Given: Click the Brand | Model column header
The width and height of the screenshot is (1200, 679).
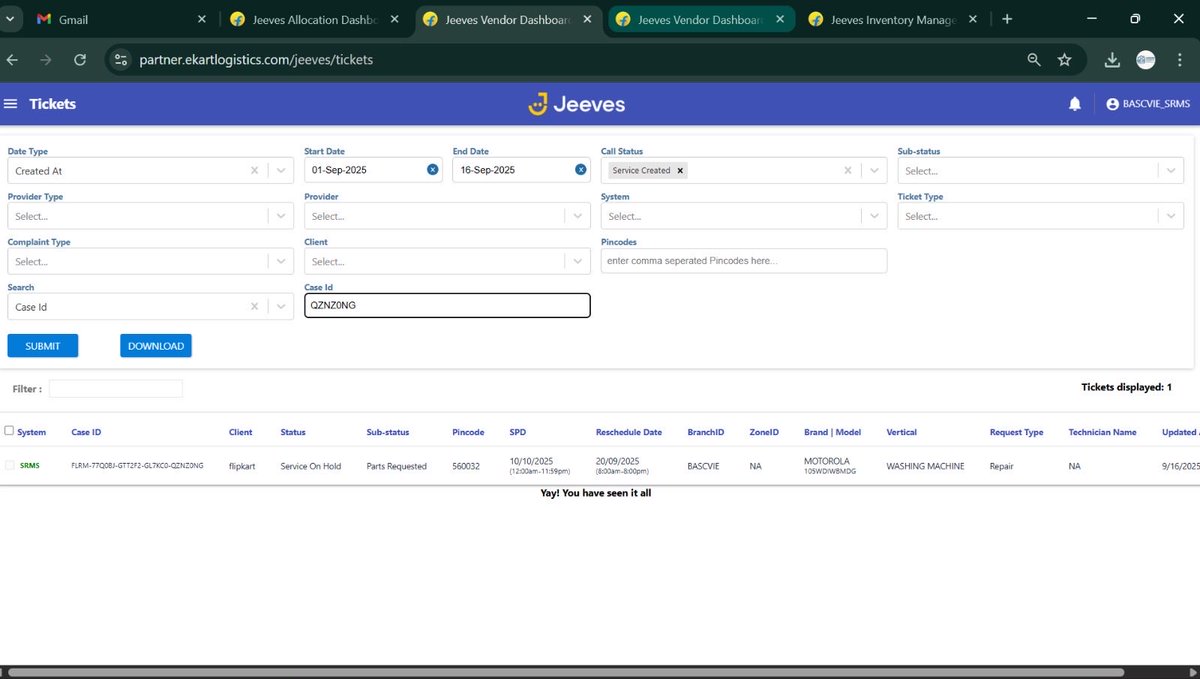Looking at the screenshot, I should (x=832, y=432).
